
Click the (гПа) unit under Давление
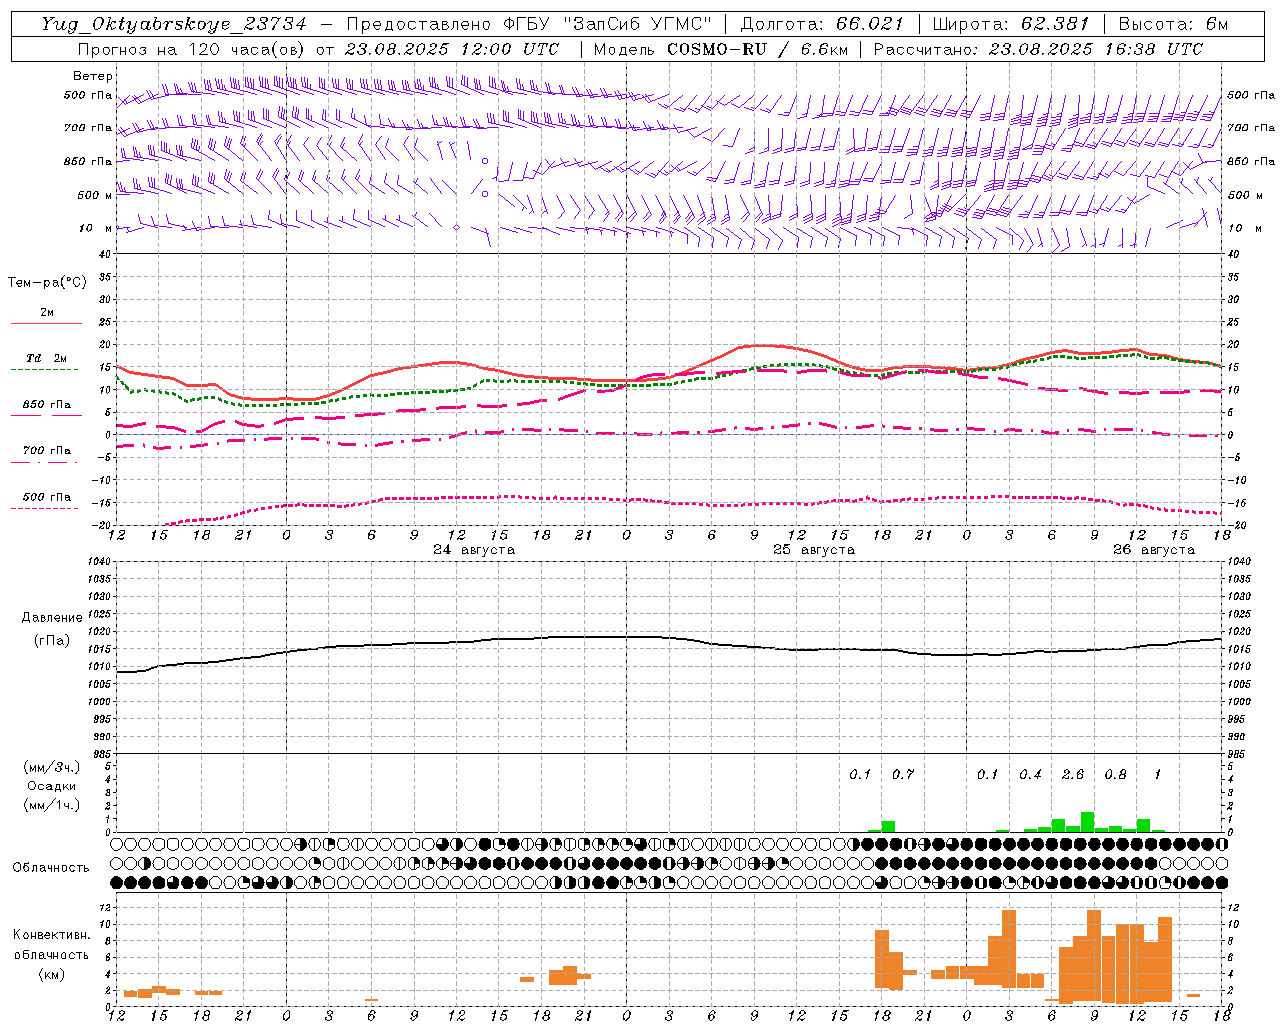(51, 641)
